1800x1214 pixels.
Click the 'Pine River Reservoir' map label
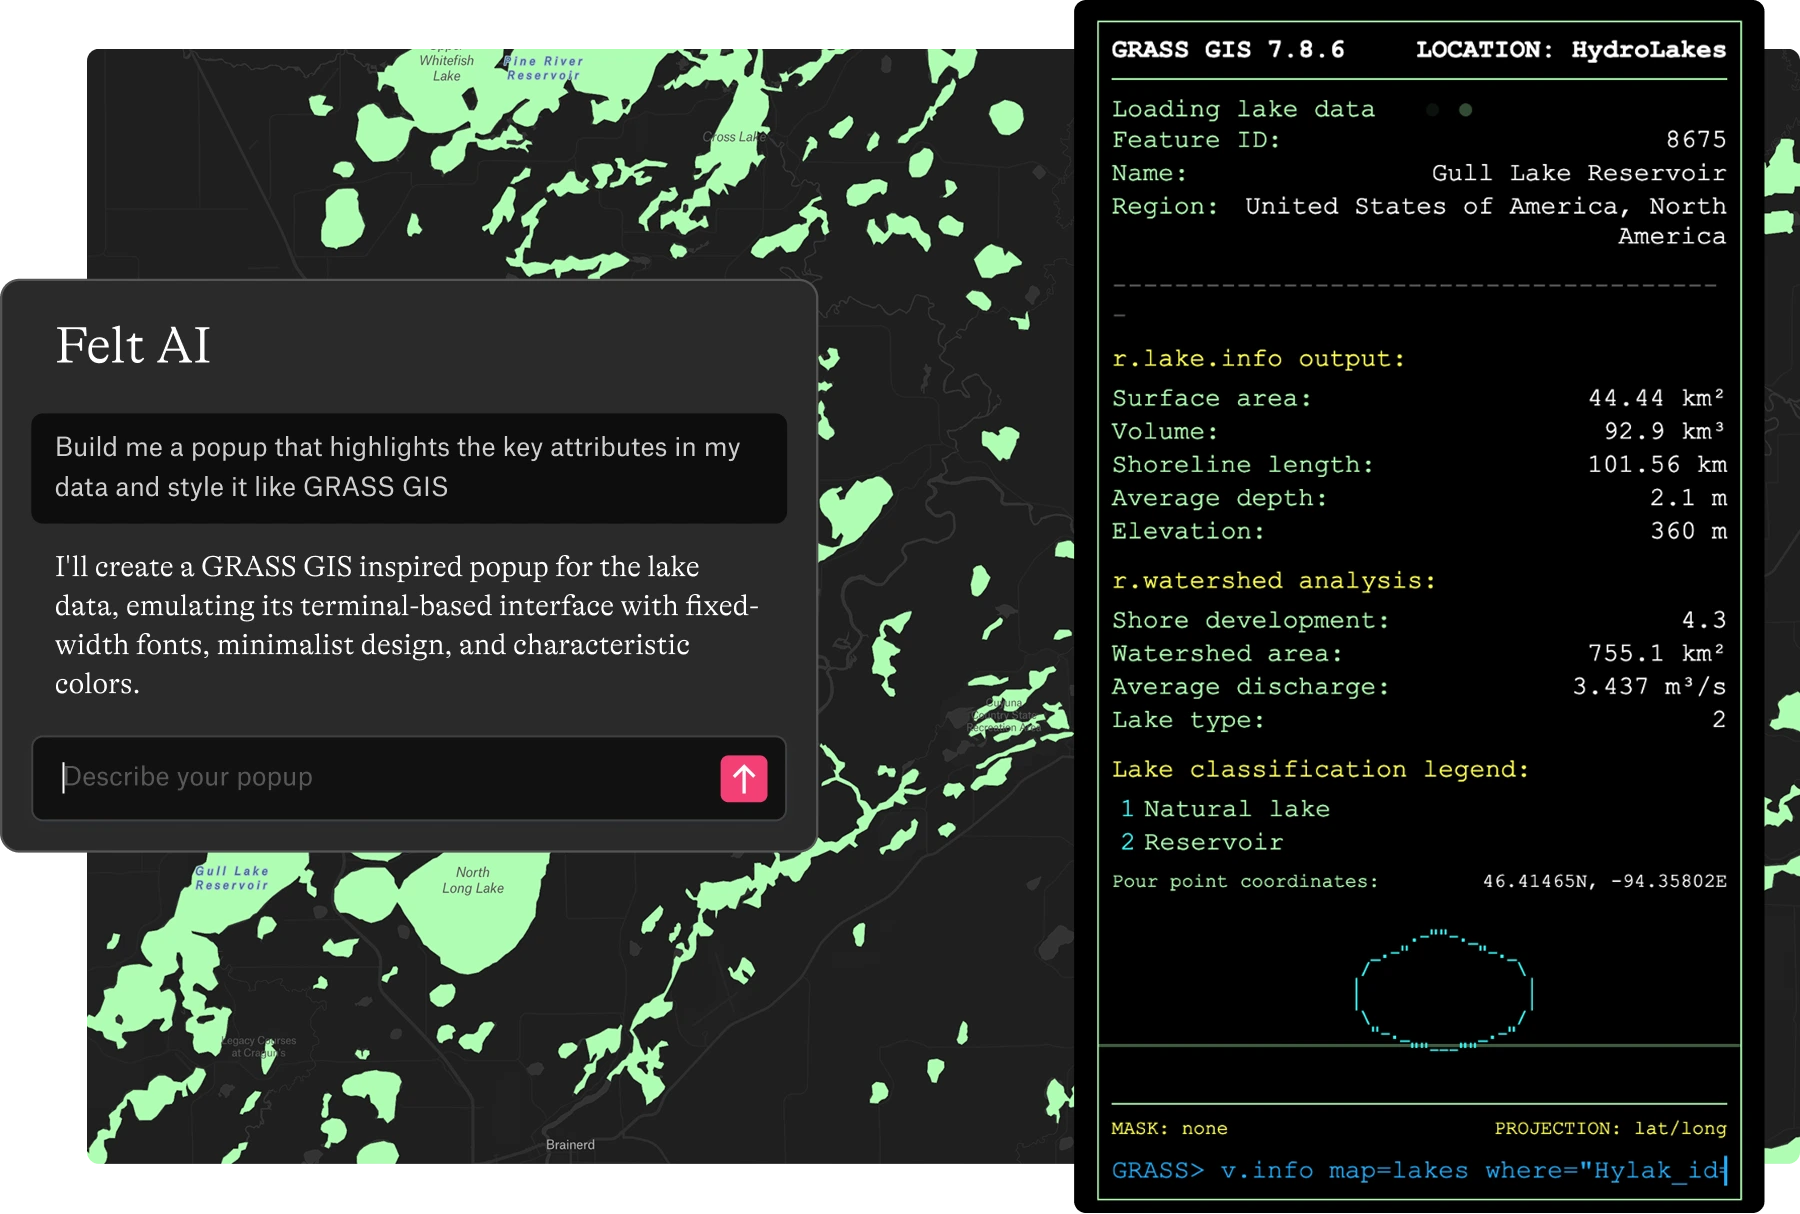point(544,68)
